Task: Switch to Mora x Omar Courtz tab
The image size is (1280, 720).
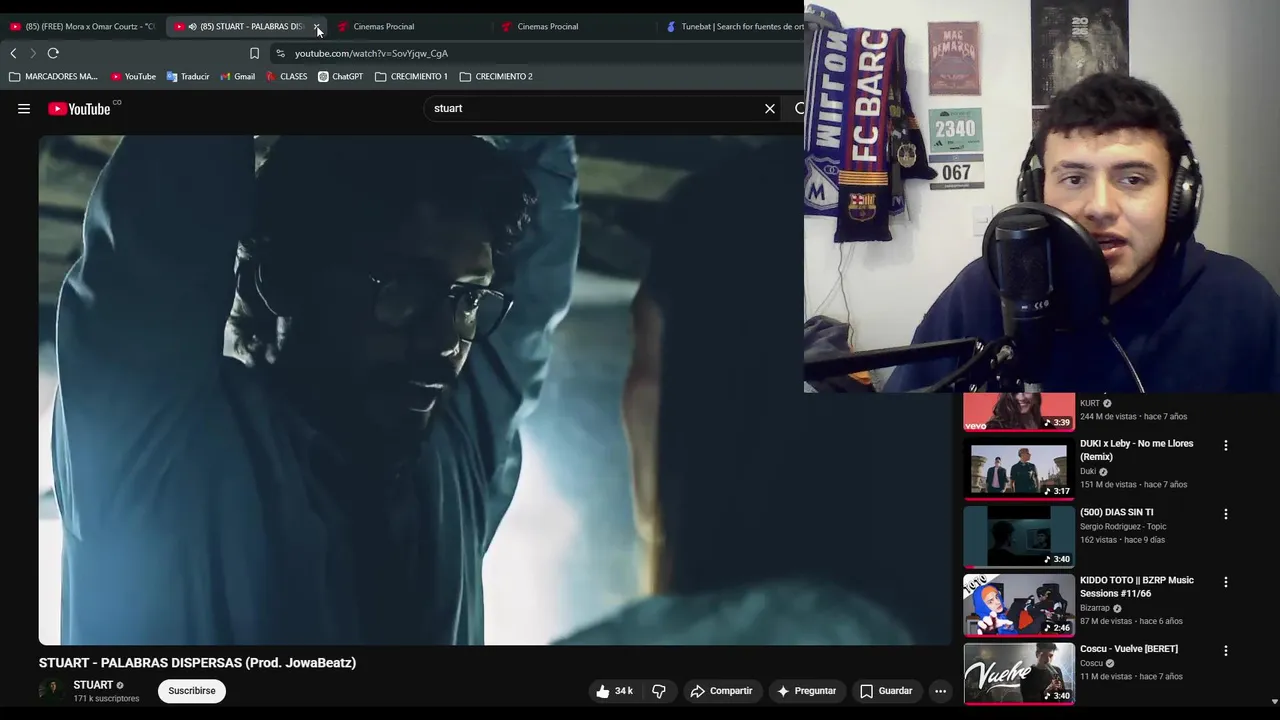Action: (82, 27)
